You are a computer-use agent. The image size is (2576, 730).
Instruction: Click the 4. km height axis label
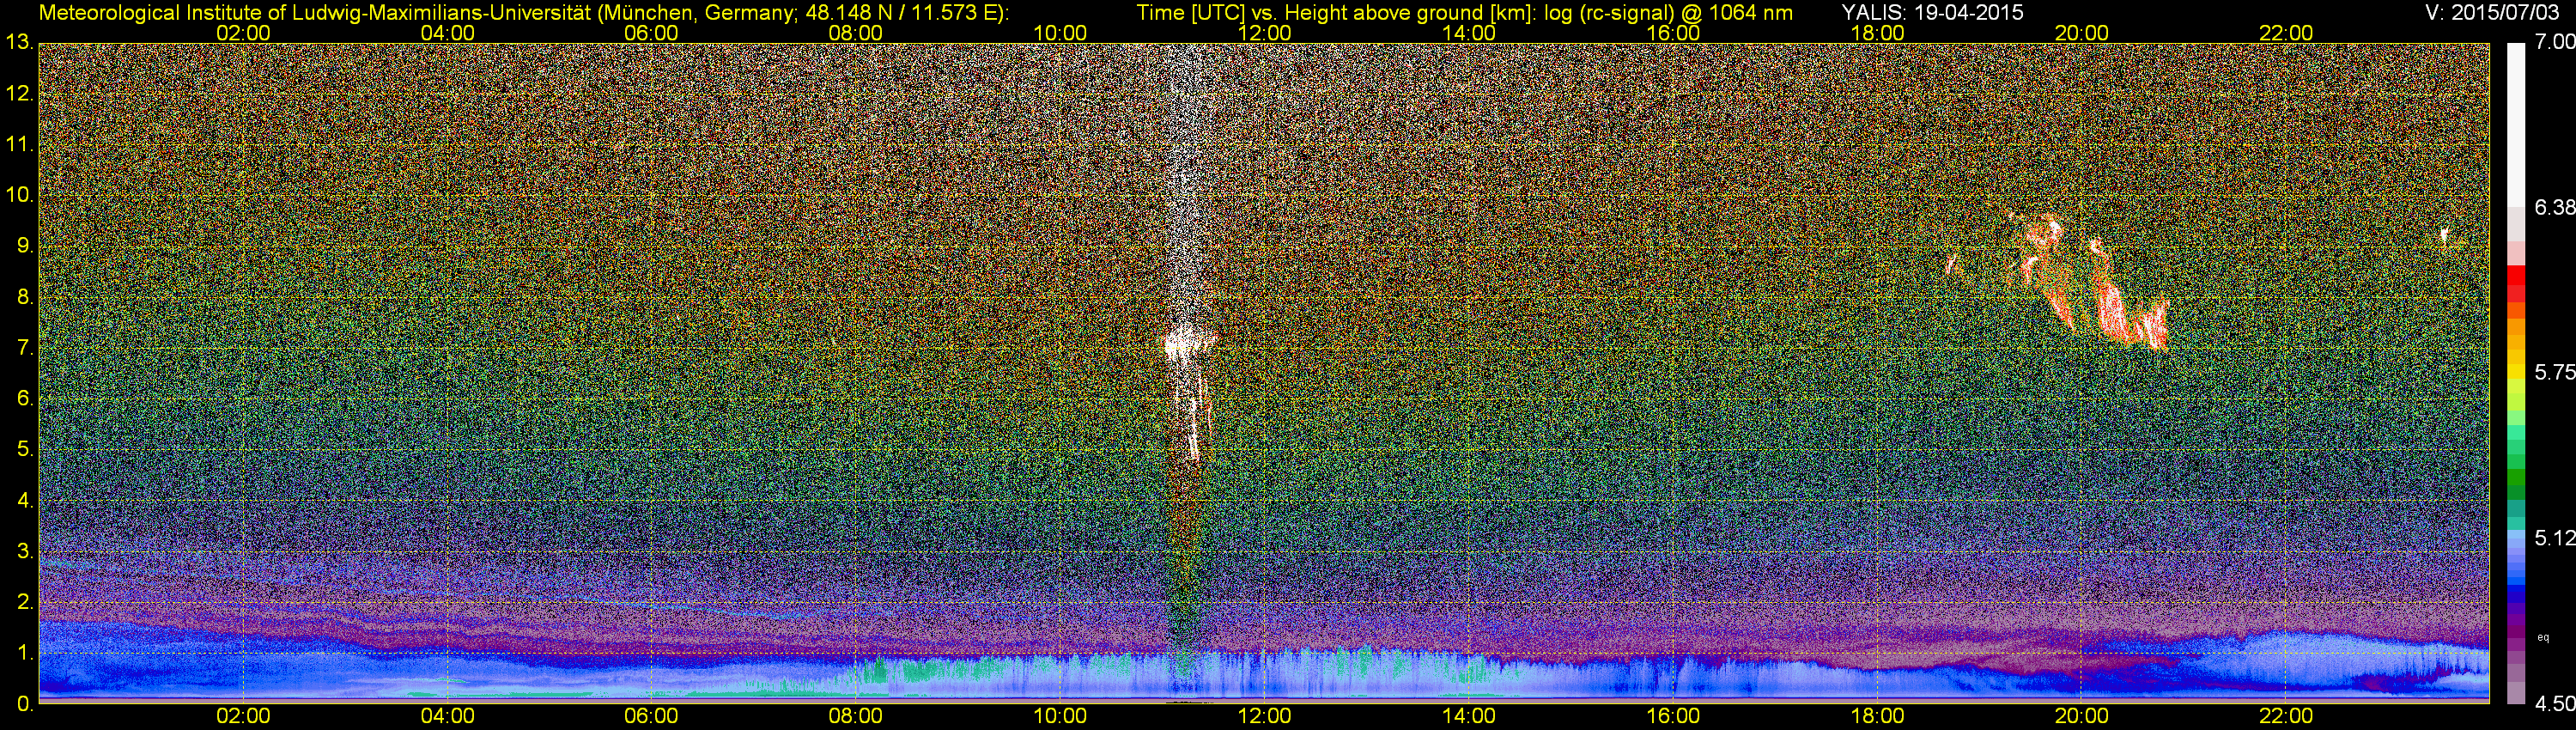[x=25, y=500]
